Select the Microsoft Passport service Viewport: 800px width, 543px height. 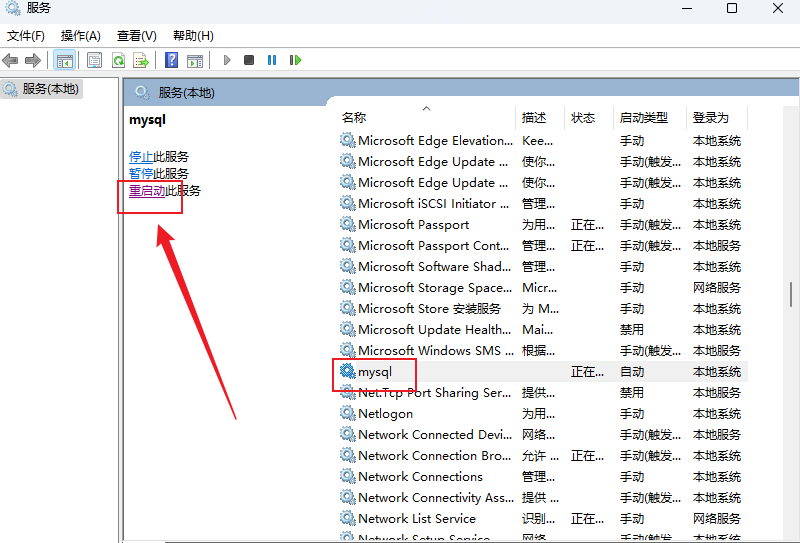543,225
